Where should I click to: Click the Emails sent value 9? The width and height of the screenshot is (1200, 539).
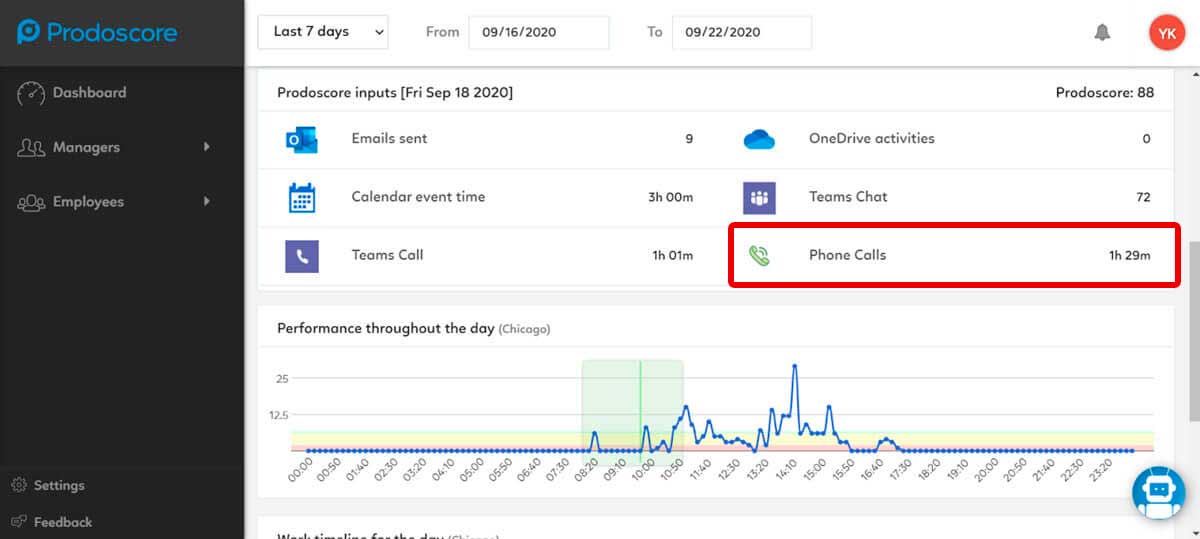[689, 139]
